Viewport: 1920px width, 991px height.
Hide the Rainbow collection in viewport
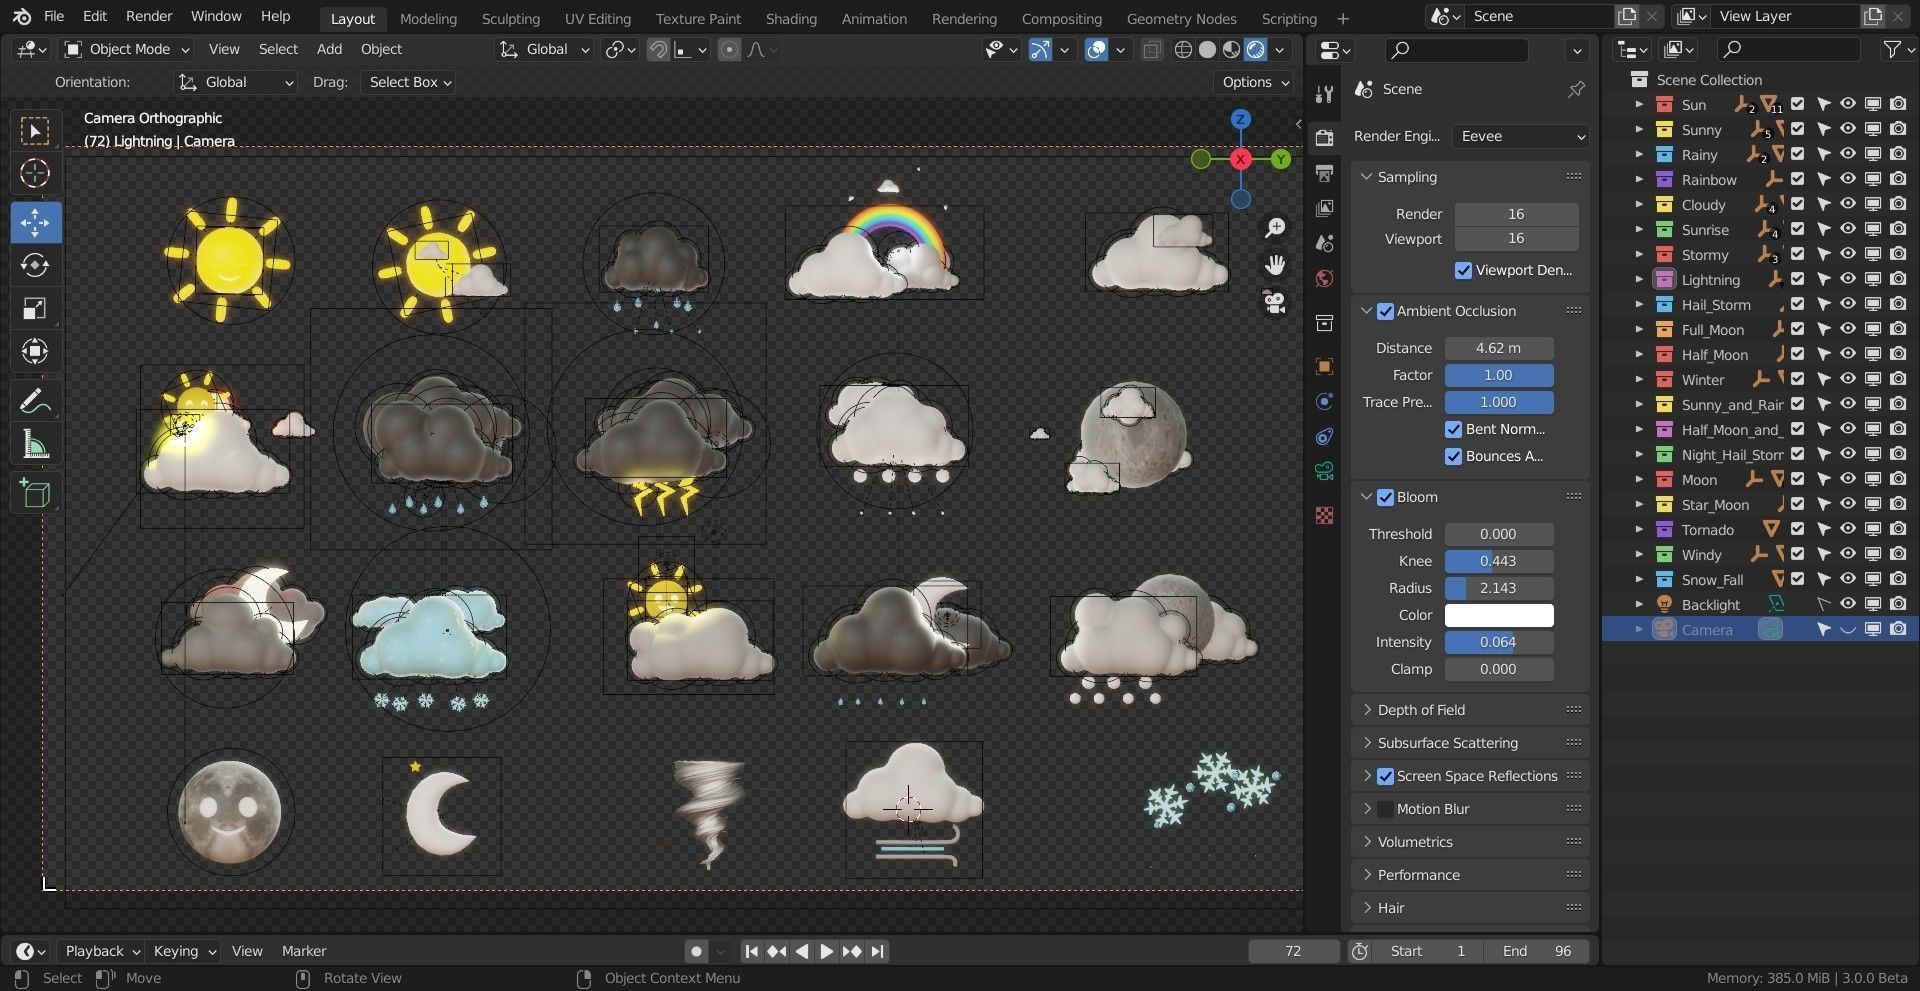(1848, 179)
